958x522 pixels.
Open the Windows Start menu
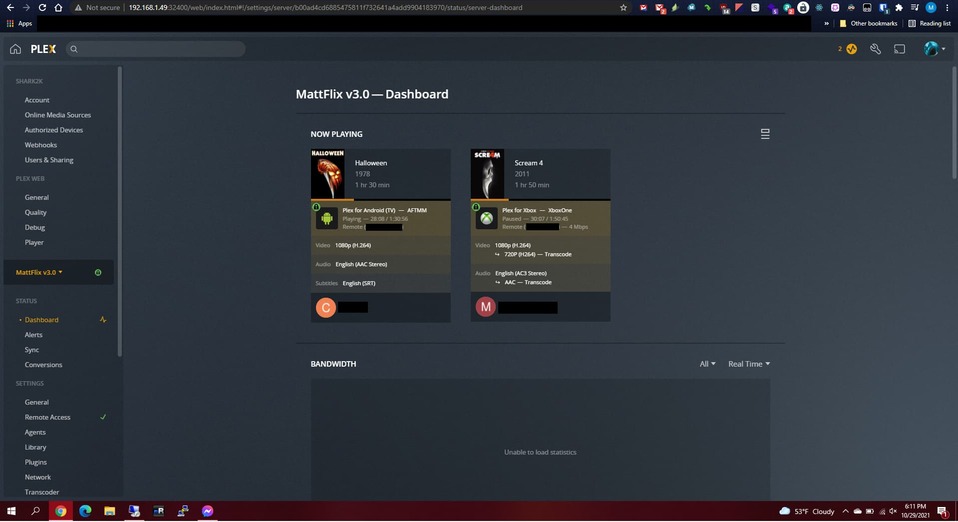click(x=11, y=511)
